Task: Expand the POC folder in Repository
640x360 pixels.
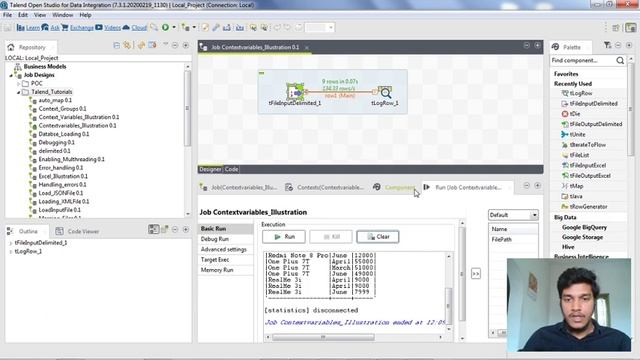Action: (x=18, y=84)
